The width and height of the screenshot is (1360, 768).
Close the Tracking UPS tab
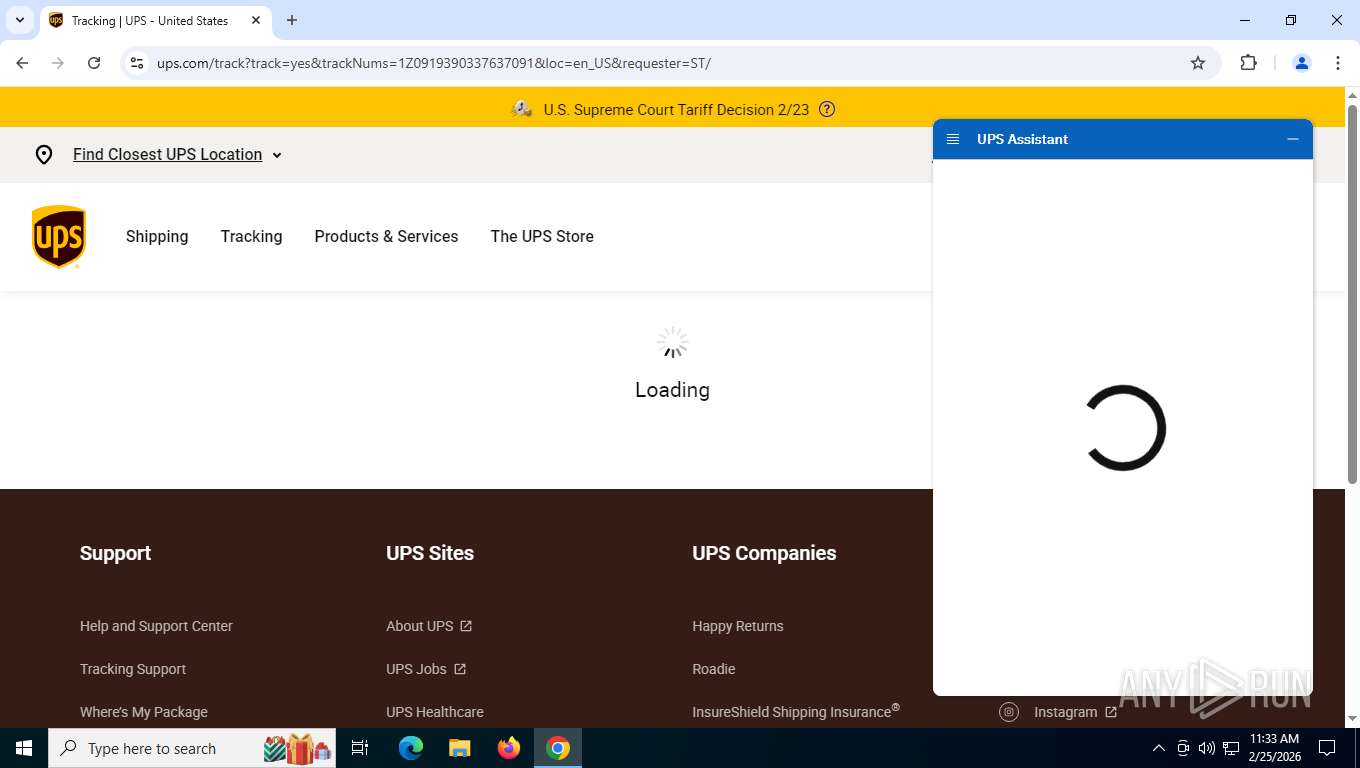256,20
